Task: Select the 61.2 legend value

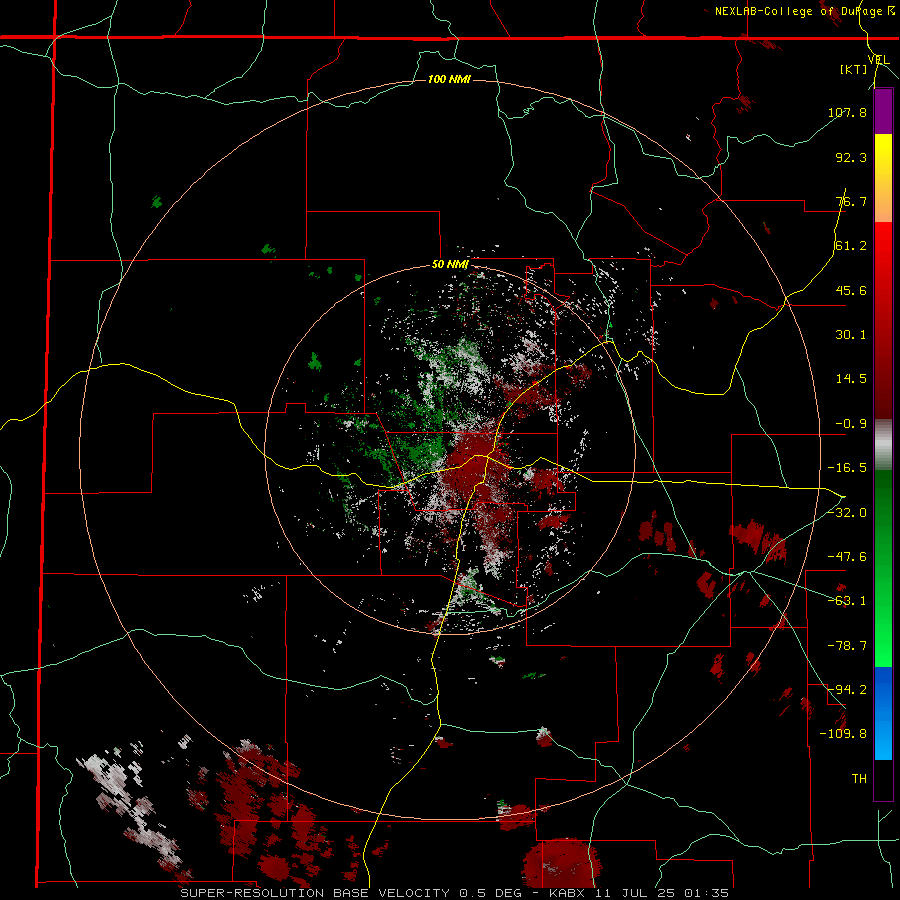Action: [x=851, y=246]
